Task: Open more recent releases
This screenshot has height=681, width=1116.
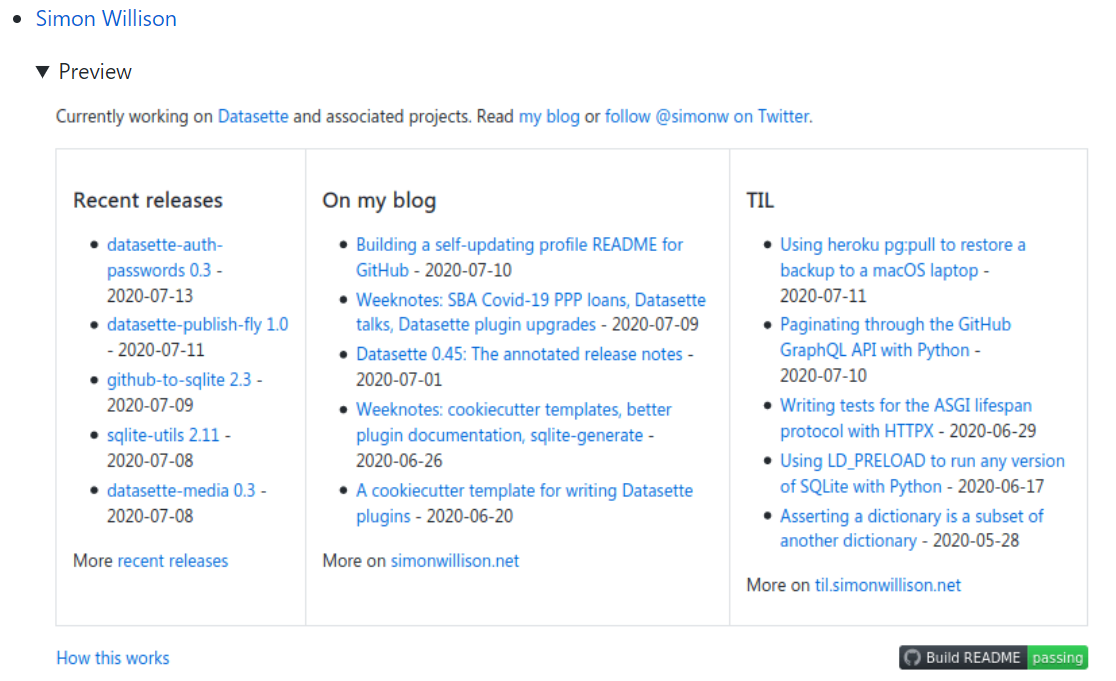Action: 172,561
